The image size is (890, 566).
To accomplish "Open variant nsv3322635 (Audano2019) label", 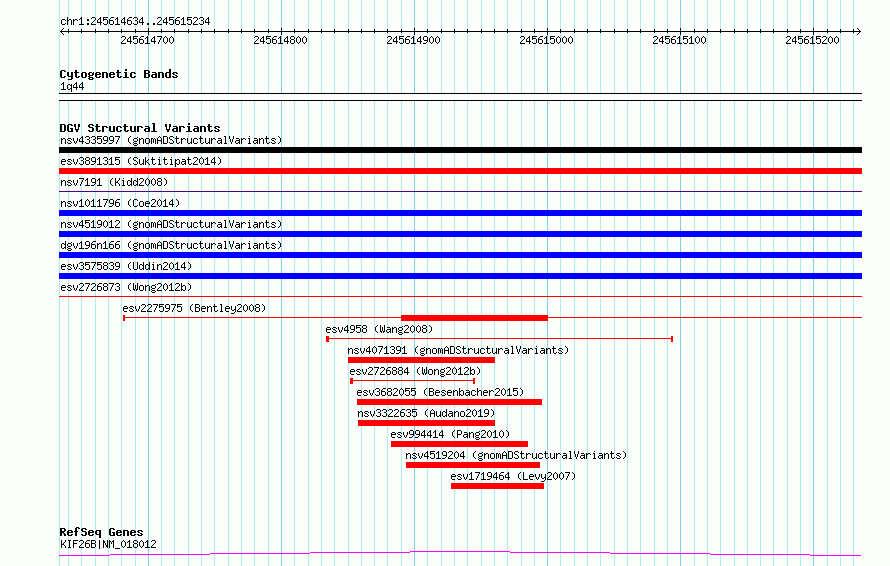I will coord(426,413).
